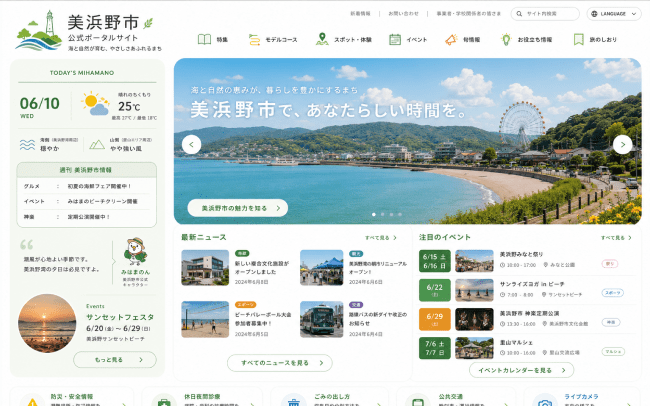The height and width of the screenshot is (406, 650).
Task: Click the light bulb icon for お役立ち情報
Action: click(506, 39)
